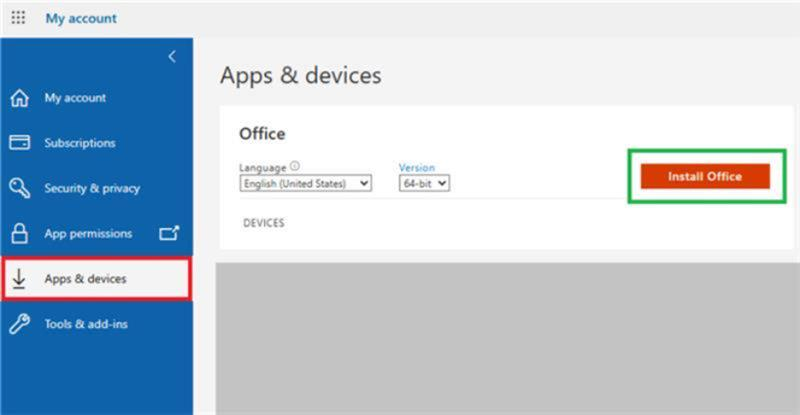The height and width of the screenshot is (415, 800).
Task: Click the external link icon on App permissions
Action: click(x=169, y=233)
